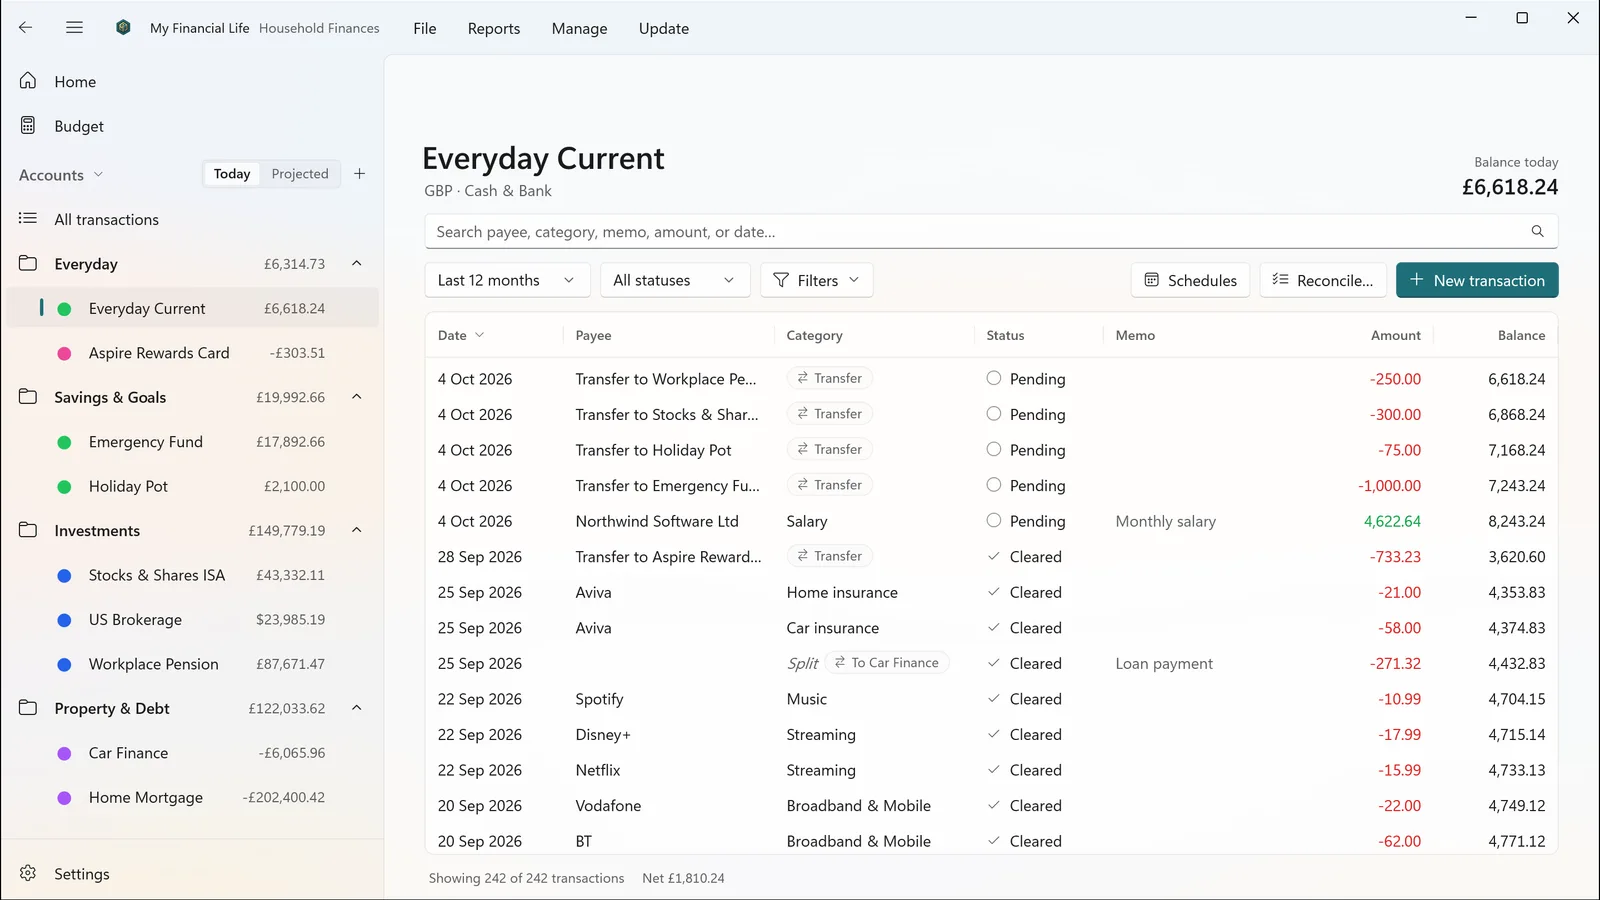Toggle pending status for Workplace Pension transfer
Viewport: 1600px width, 900px height.
tap(993, 379)
